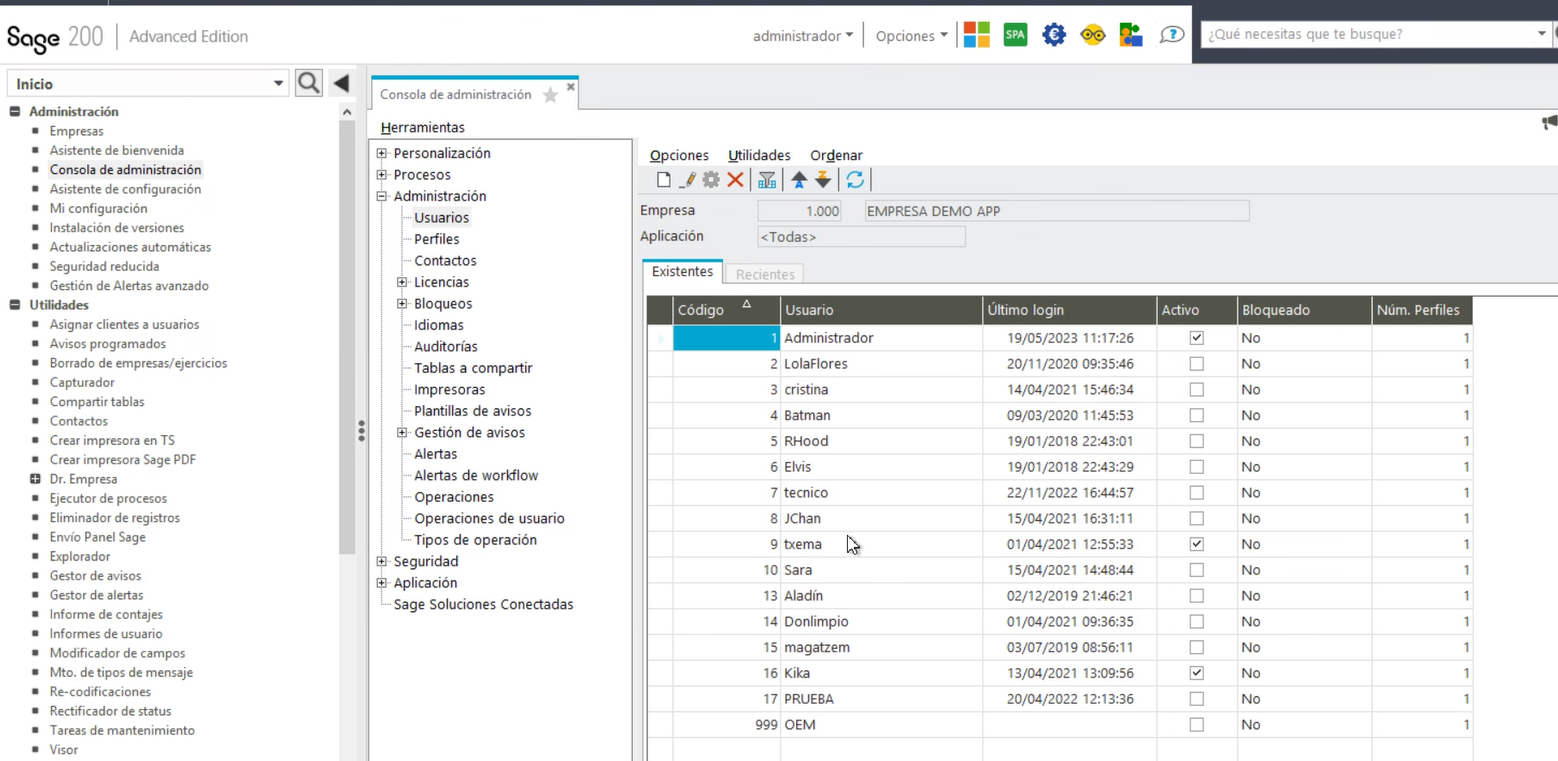The width and height of the screenshot is (1558, 761).
Task: Click the green SPA icon
Action: (x=1015, y=35)
